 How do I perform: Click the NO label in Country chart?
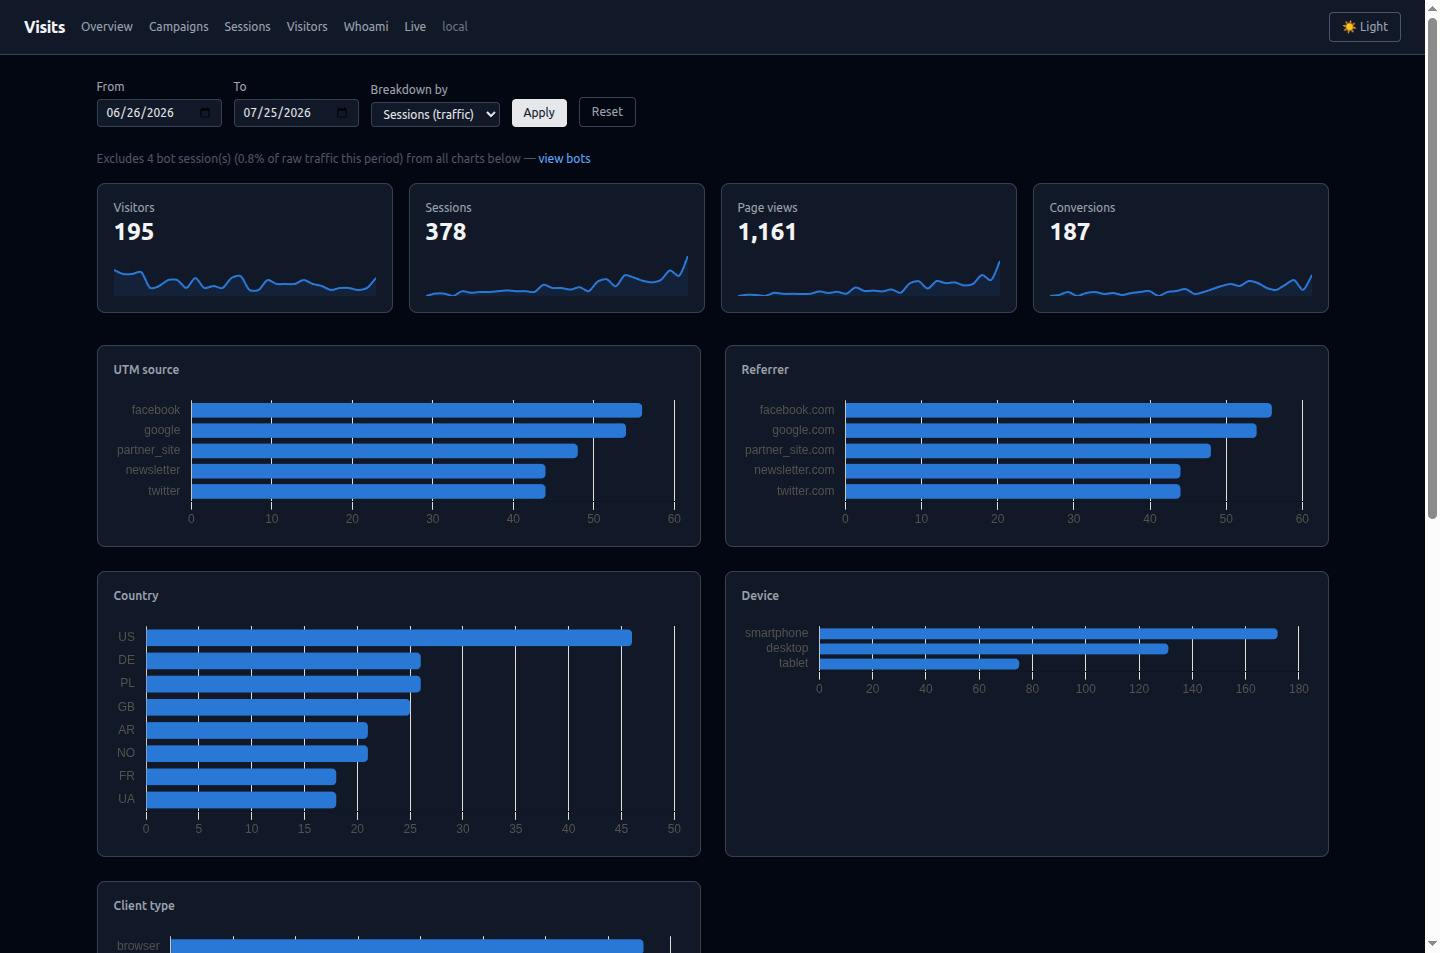tap(126, 754)
